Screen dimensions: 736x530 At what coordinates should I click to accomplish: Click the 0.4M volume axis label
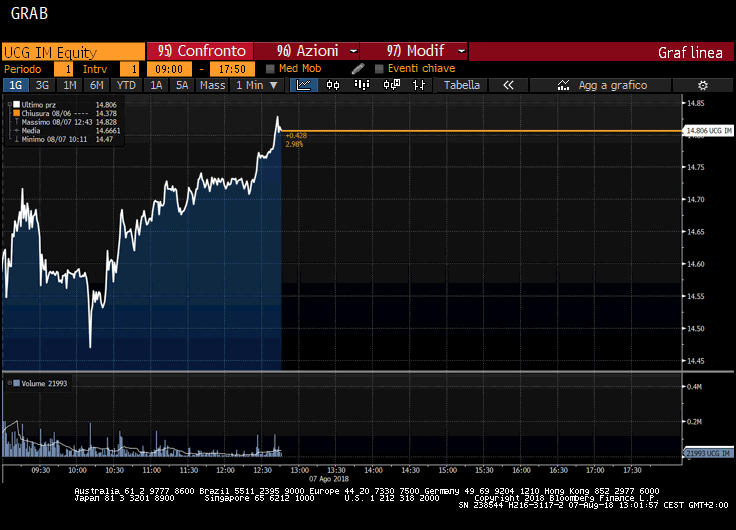[x=694, y=387]
